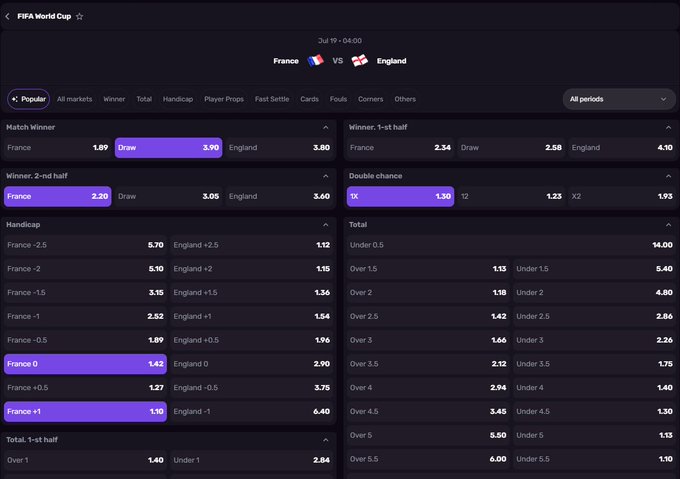The width and height of the screenshot is (680, 479).
Task: Go back using the left arrow icon
Action: click(7, 16)
